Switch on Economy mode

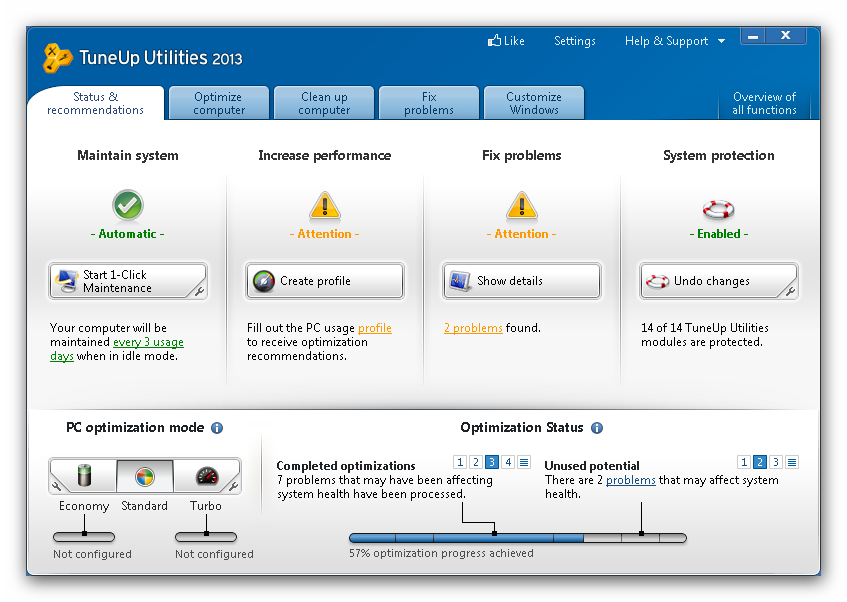point(85,476)
